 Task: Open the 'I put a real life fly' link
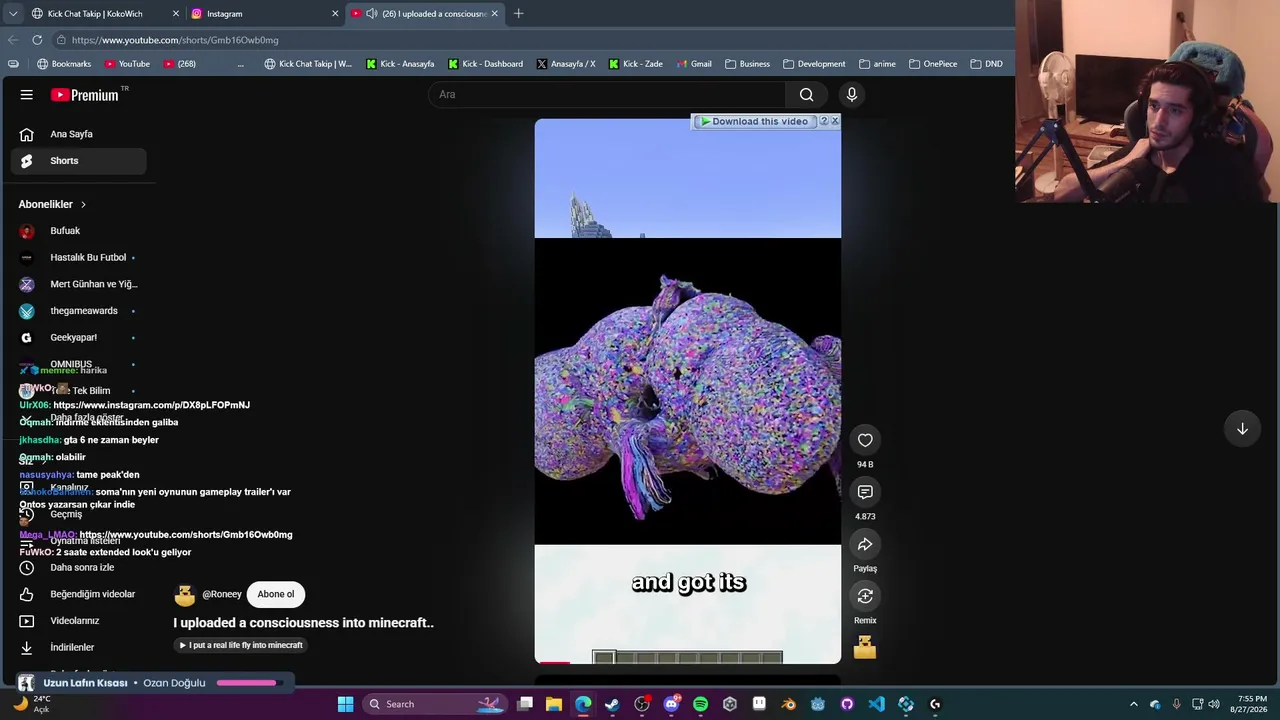240,645
